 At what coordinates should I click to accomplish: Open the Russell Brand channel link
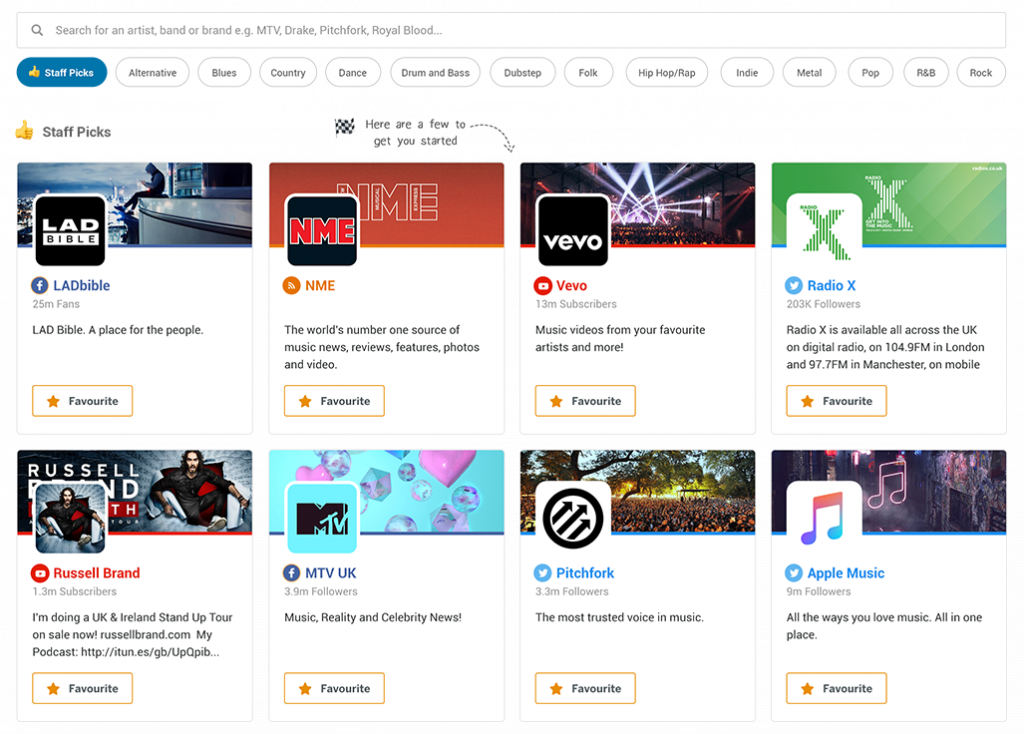point(96,573)
